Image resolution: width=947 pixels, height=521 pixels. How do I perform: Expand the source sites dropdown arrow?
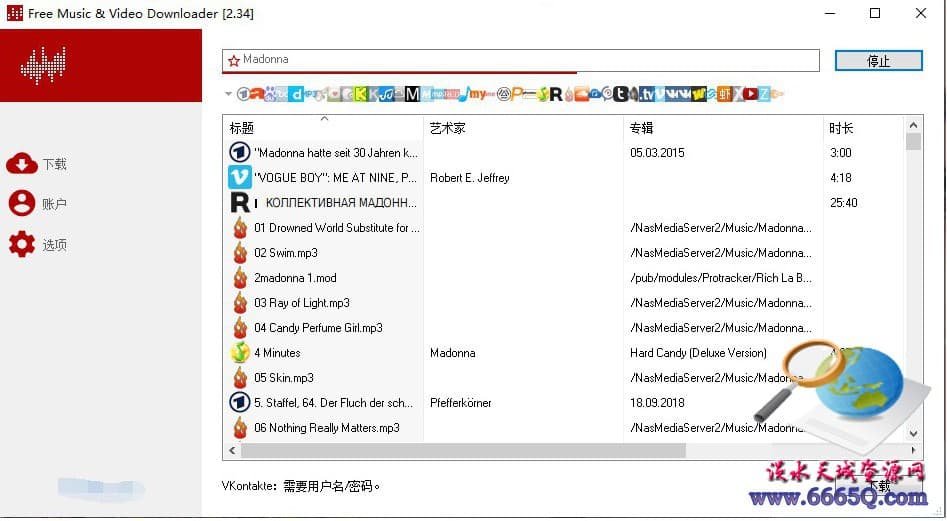[228, 94]
